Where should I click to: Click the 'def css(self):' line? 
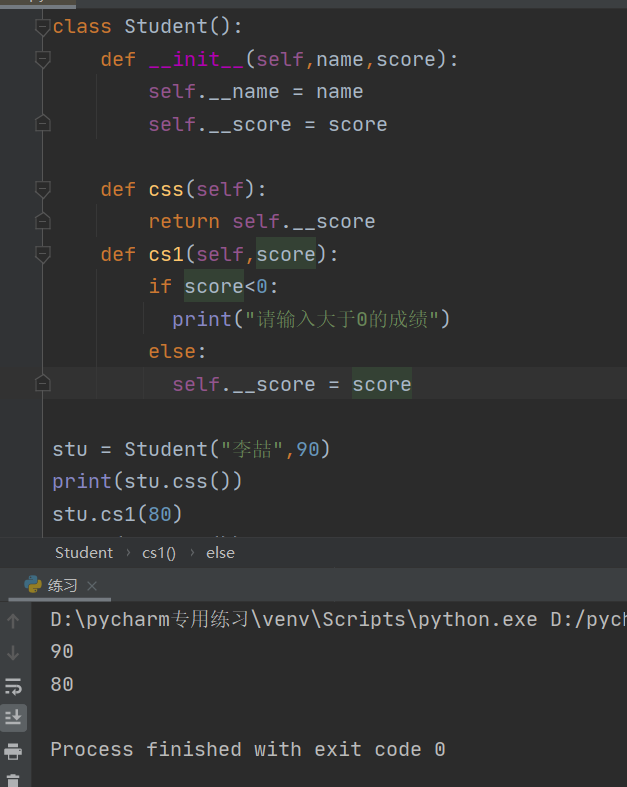183,190
